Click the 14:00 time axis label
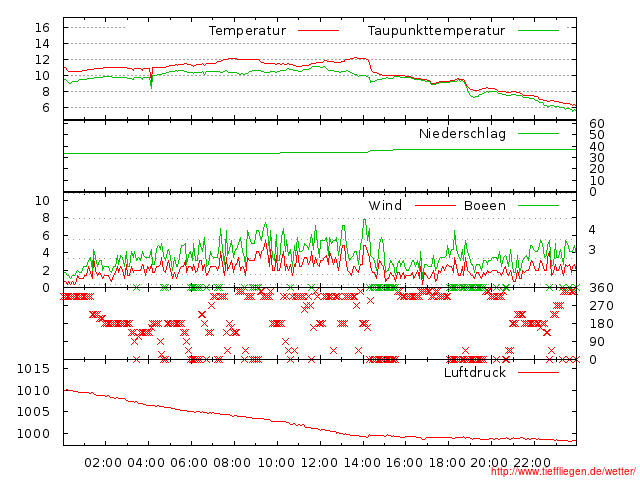Viewport: 640px width, 480px height. pyautogui.click(x=362, y=463)
